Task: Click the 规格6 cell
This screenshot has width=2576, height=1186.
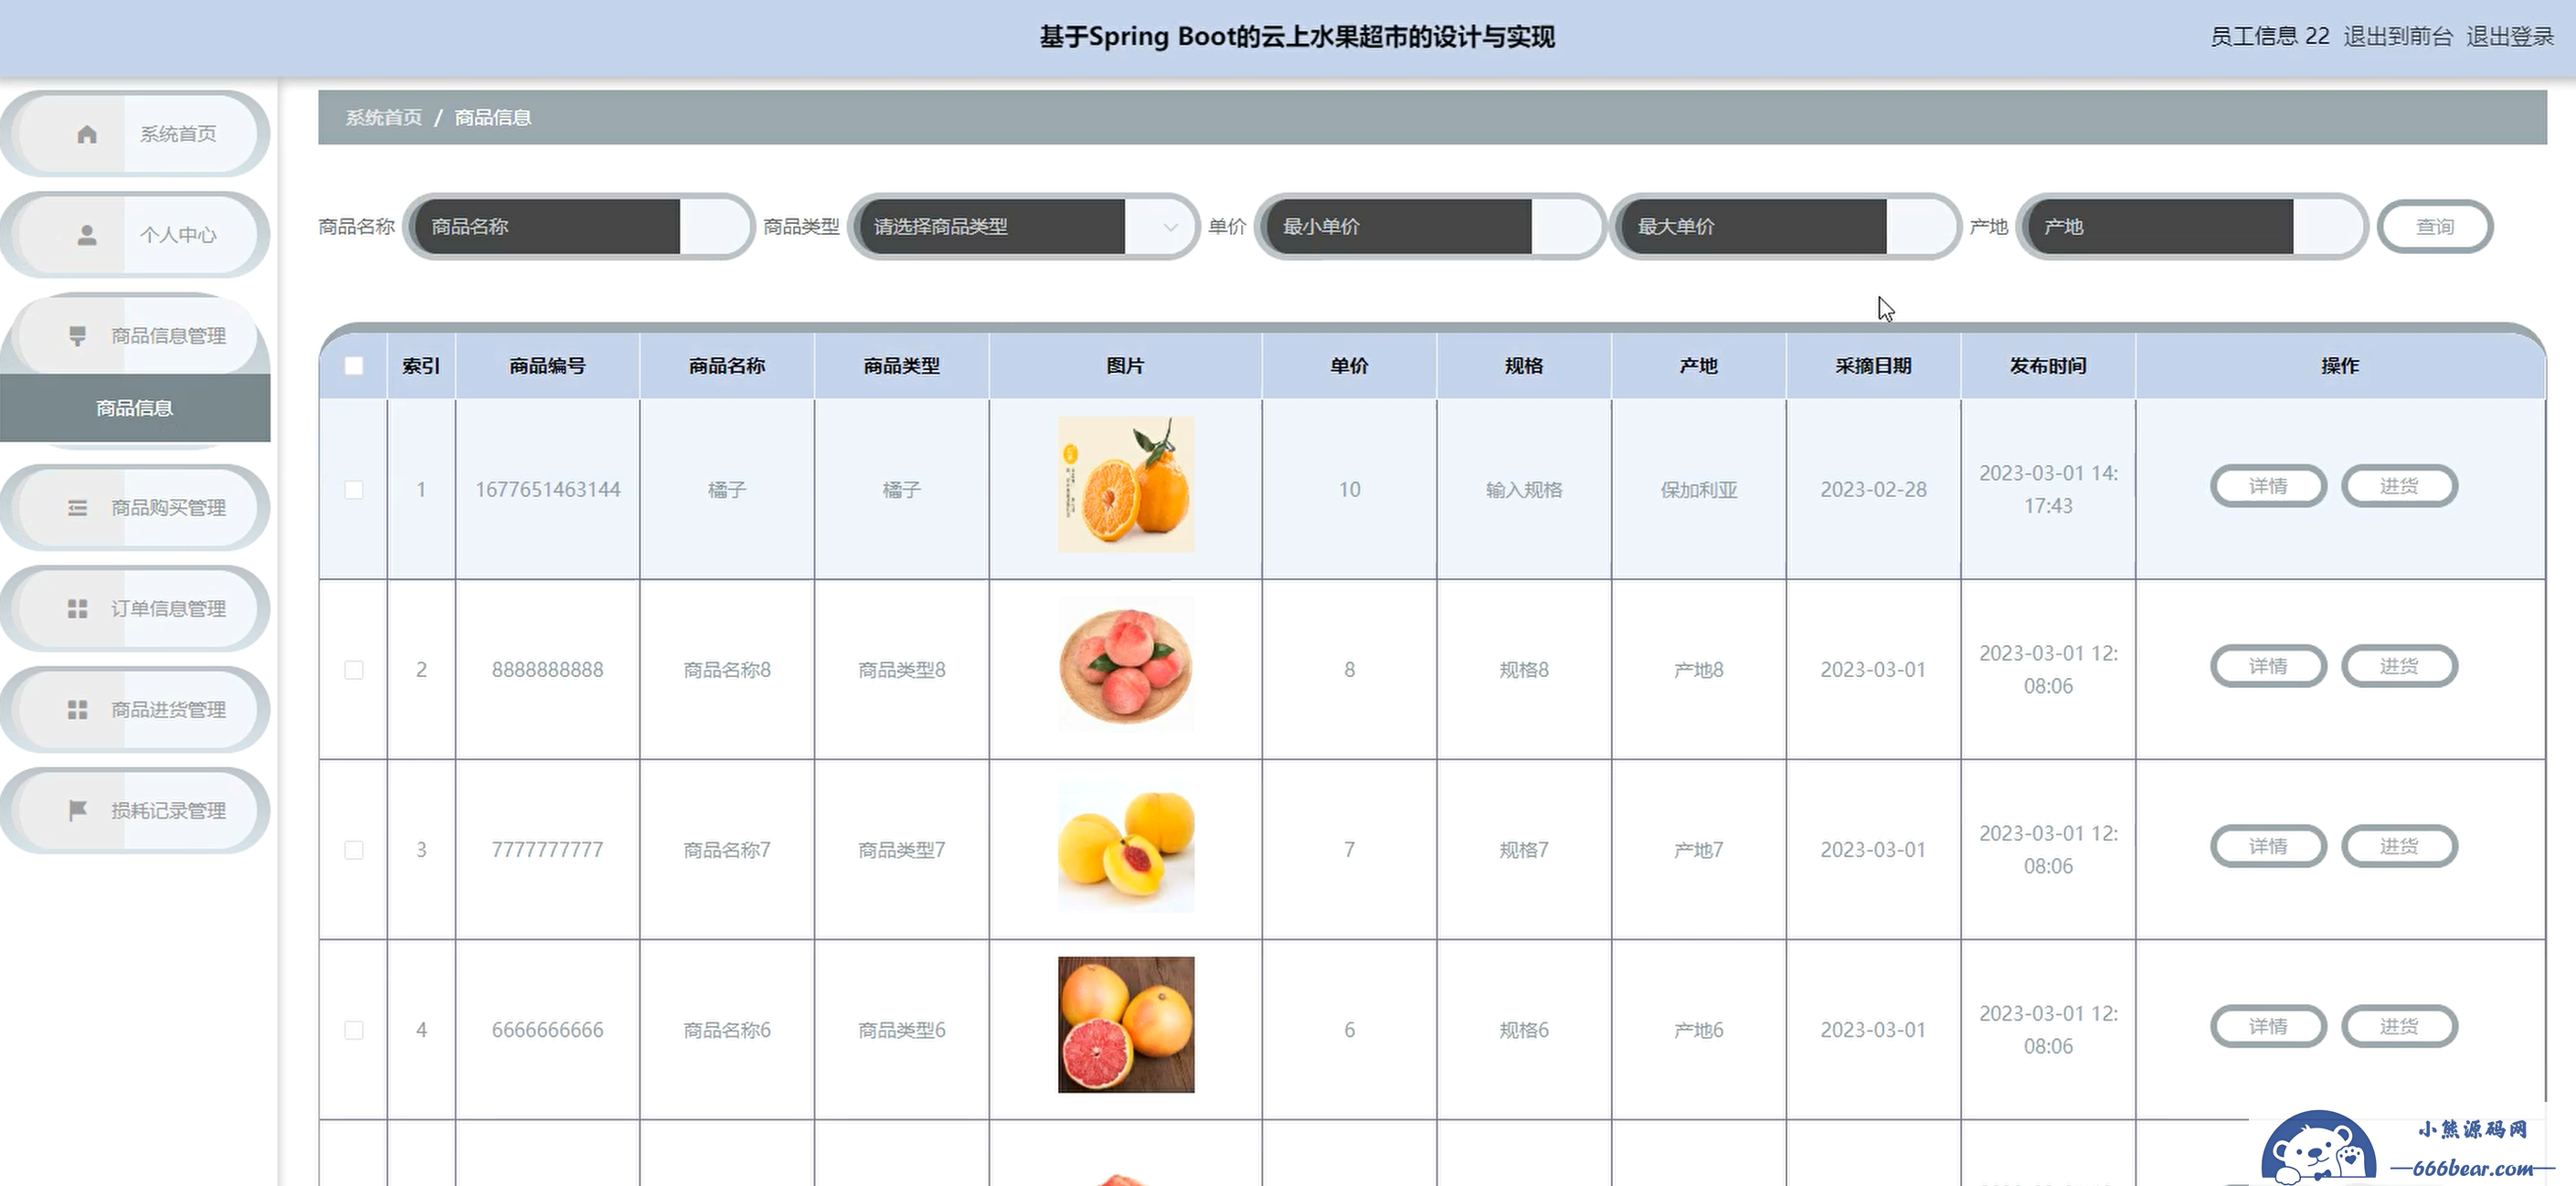Action: 1524,1030
